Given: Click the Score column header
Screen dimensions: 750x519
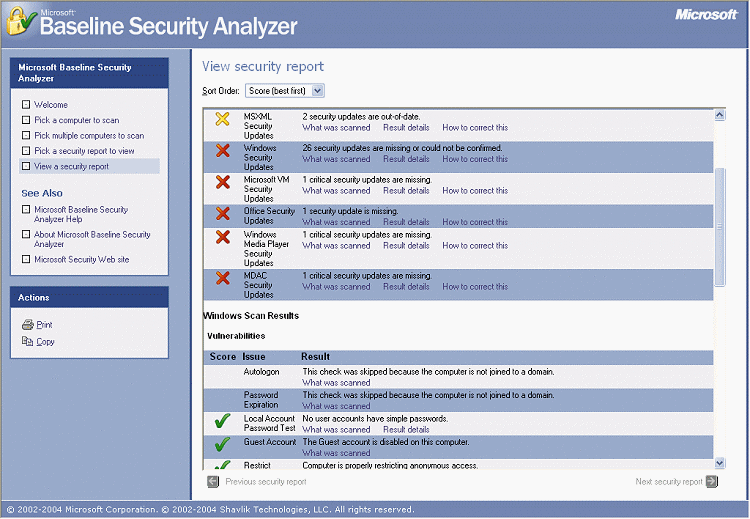Looking at the screenshot, I should pyautogui.click(x=223, y=357).
